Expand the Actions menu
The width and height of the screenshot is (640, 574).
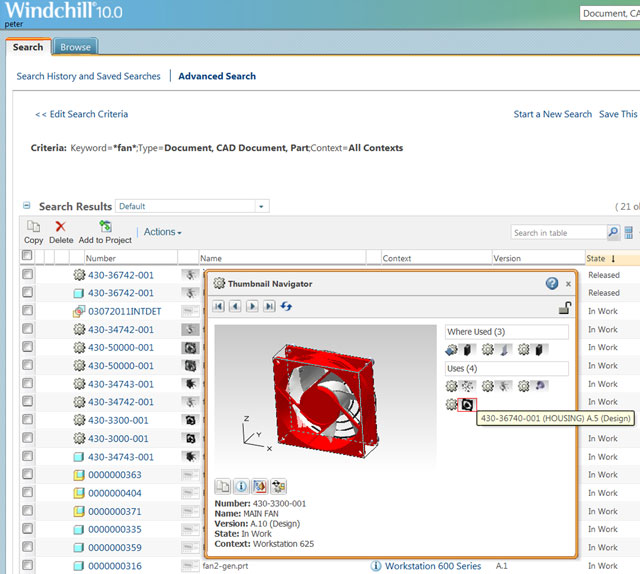tap(162, 232)
